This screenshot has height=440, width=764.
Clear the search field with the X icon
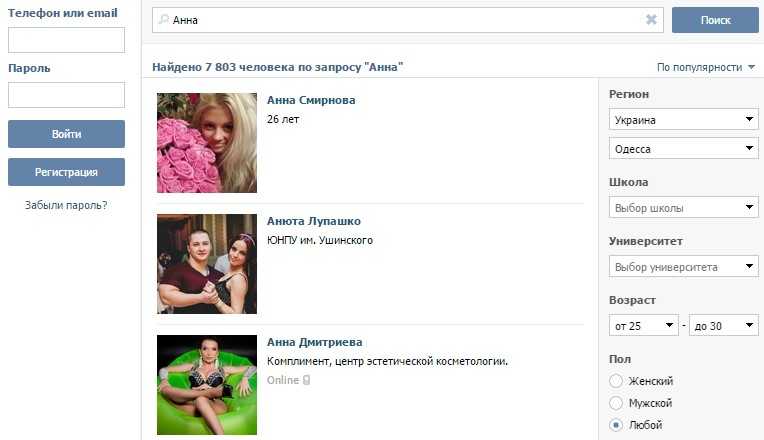pos(651,19)
